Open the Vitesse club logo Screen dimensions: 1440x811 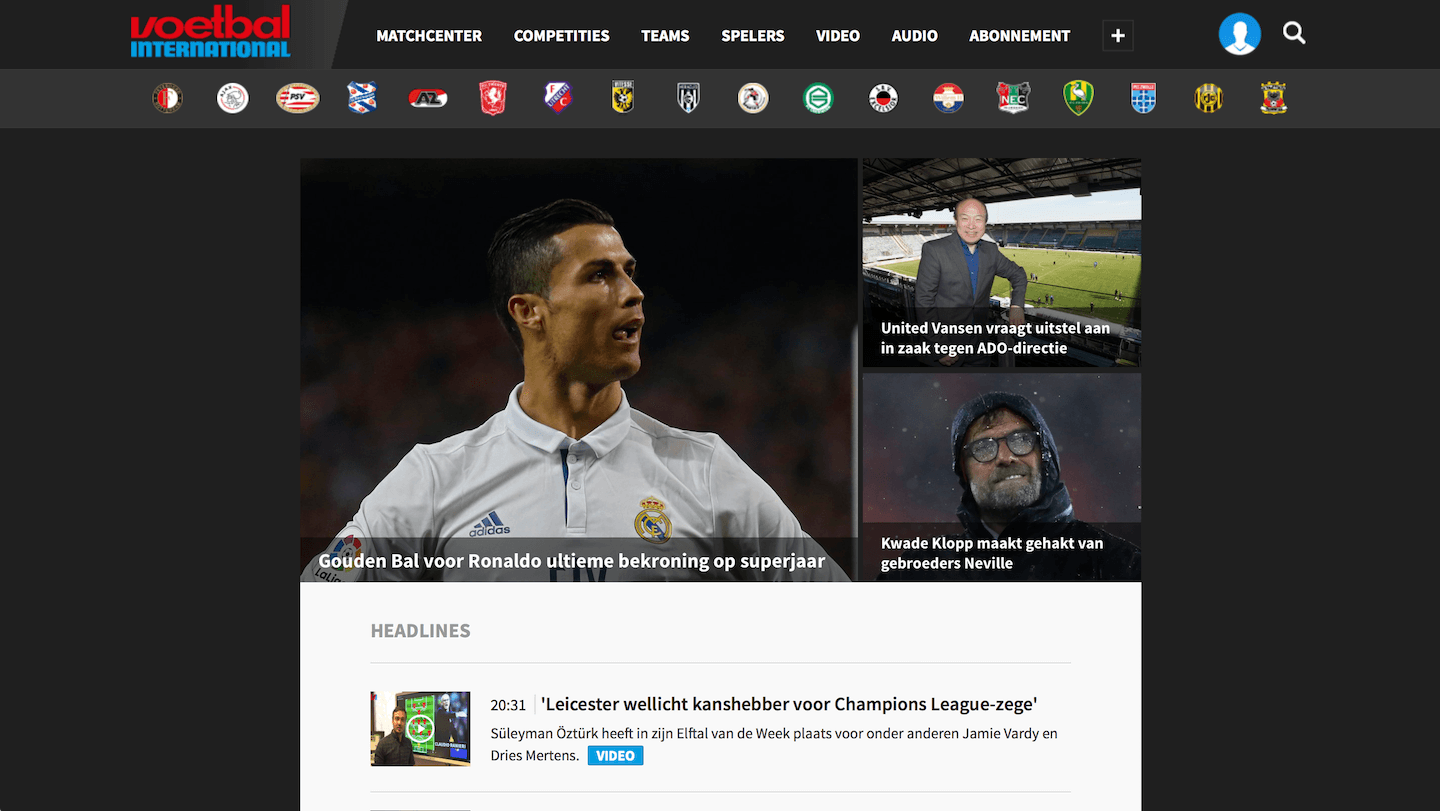pyautogui.click(x=623, y=98)
